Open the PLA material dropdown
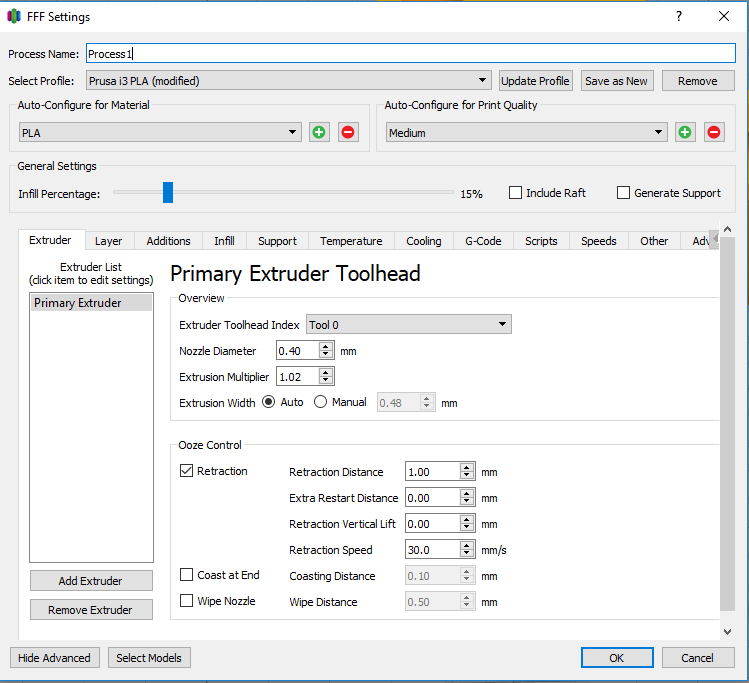Image resolution: width=749 pixels, height=683 pixels. click(160, 132)
